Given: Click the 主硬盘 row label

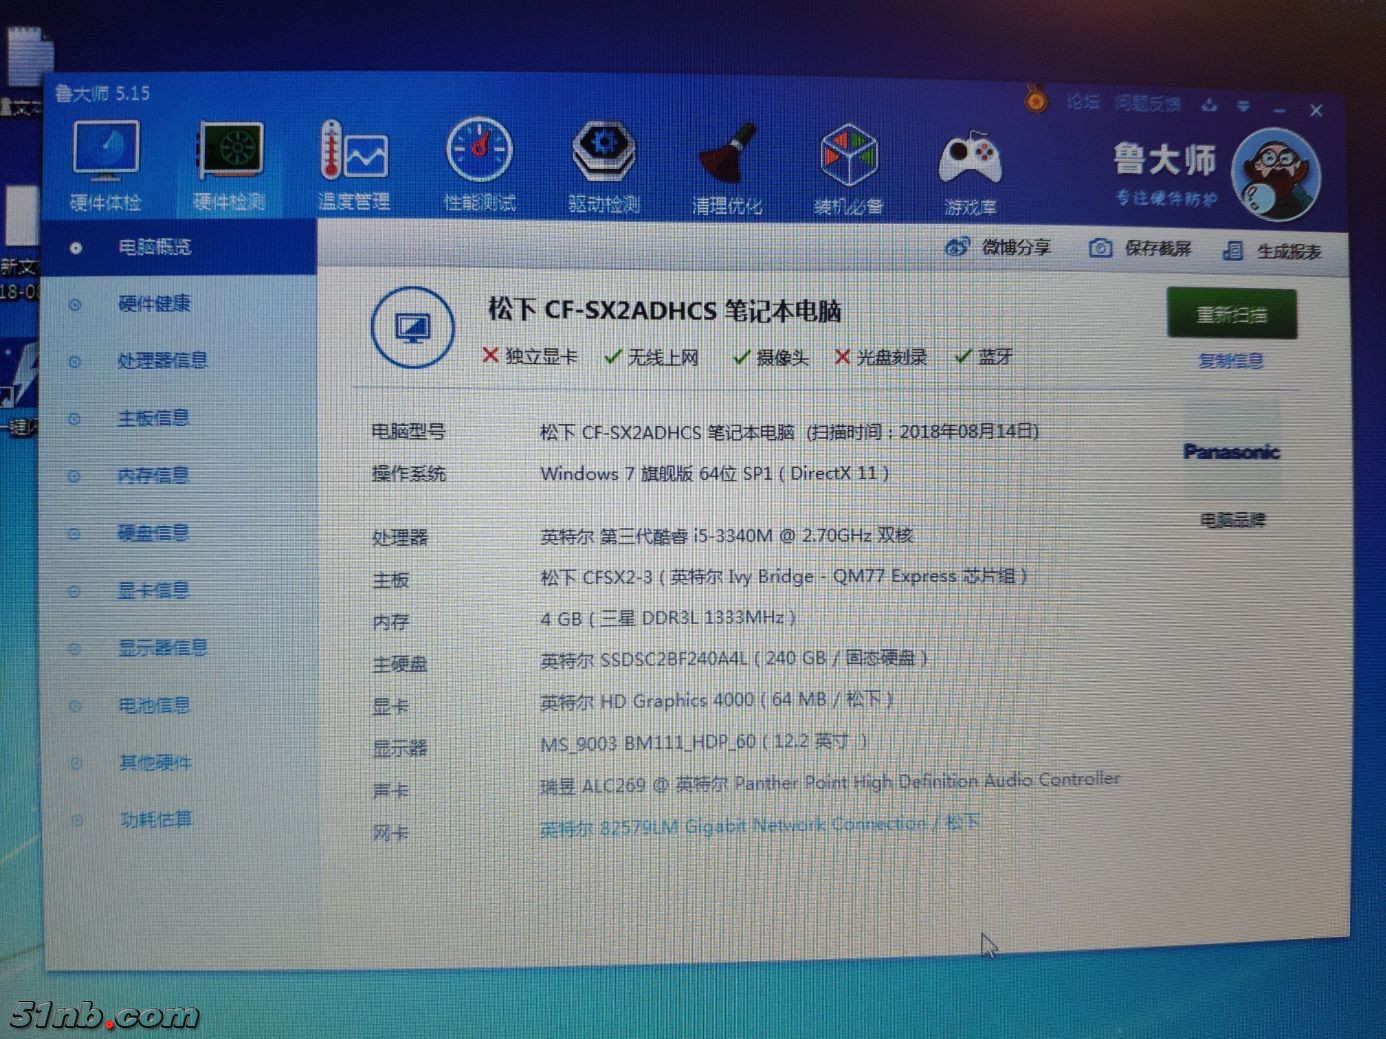Looking at the screenshot, I should pyautogui.click(x=399, y=664).
